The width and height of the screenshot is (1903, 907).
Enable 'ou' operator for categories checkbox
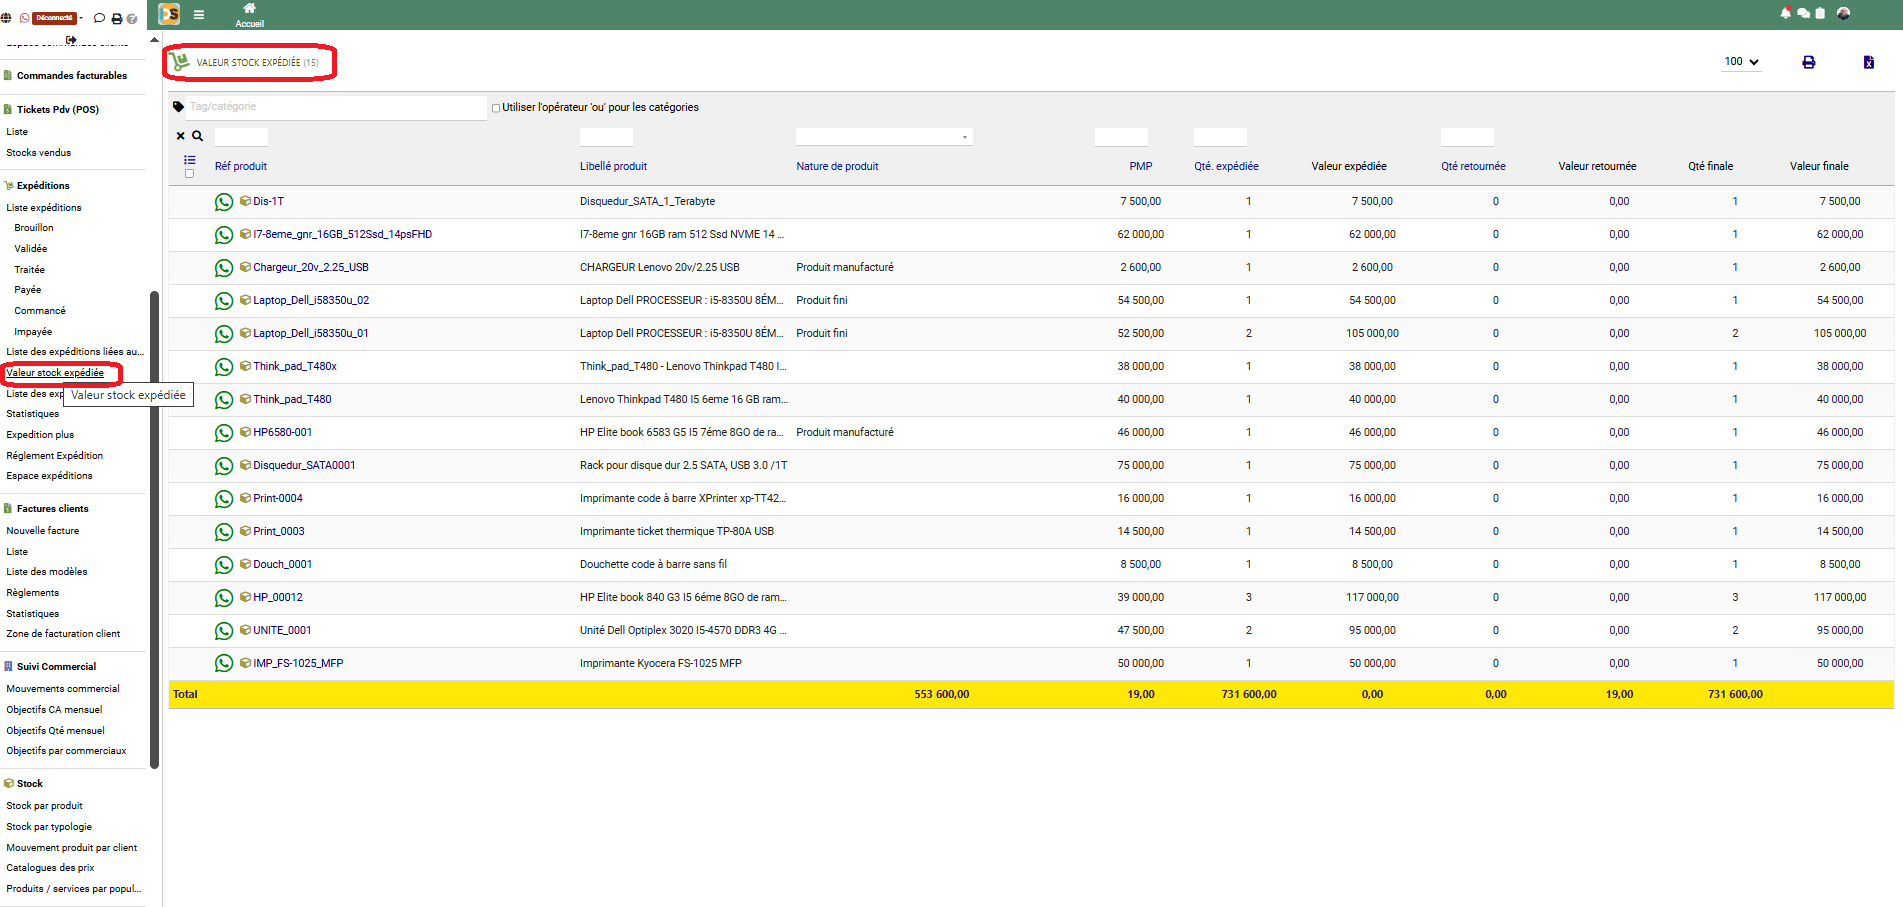coord(495,108)
